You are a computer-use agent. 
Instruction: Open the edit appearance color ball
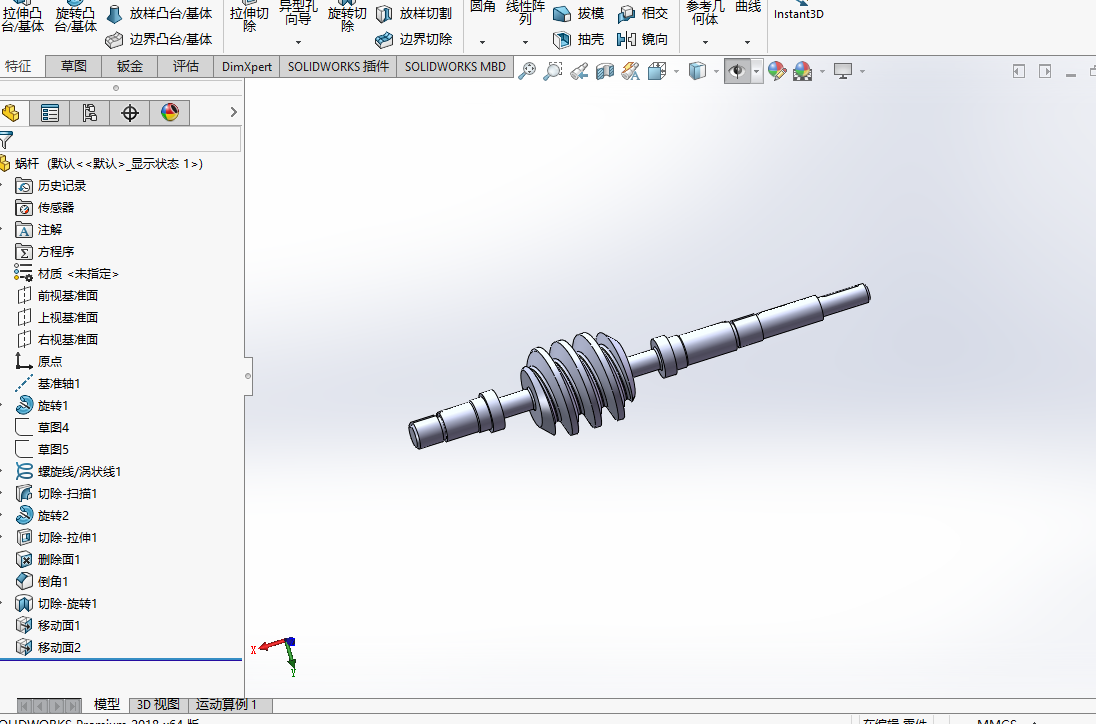(x=777, y=71)
